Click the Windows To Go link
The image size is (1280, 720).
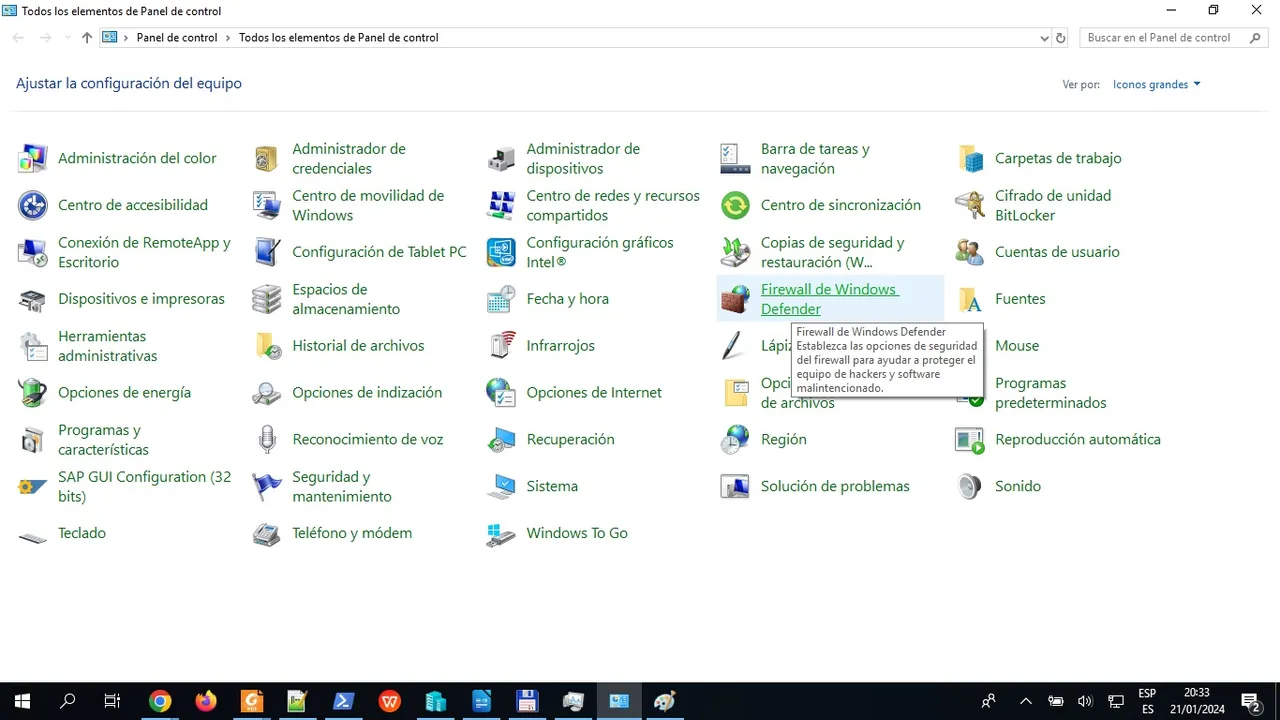tap(577, 533)
